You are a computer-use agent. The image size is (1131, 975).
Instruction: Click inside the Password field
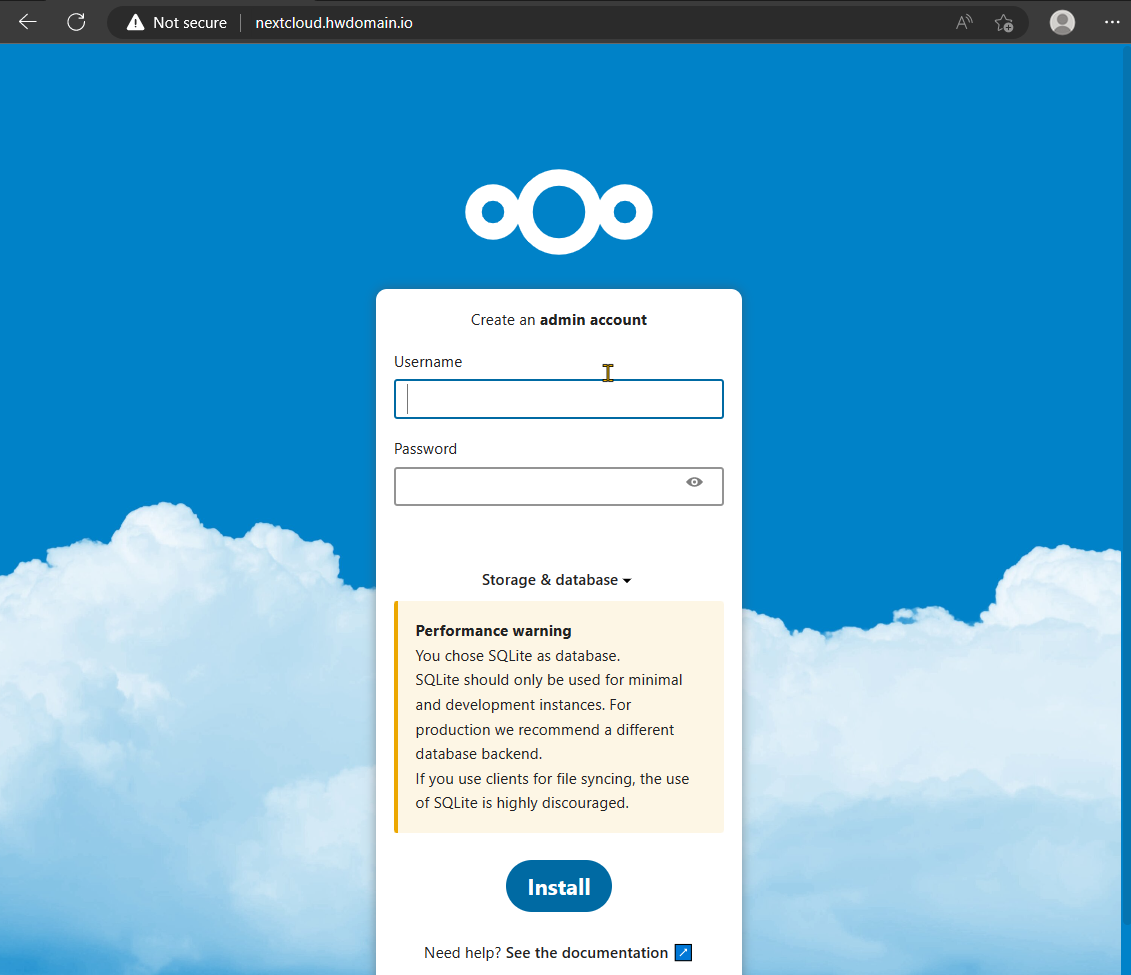[x=540, y=486]
